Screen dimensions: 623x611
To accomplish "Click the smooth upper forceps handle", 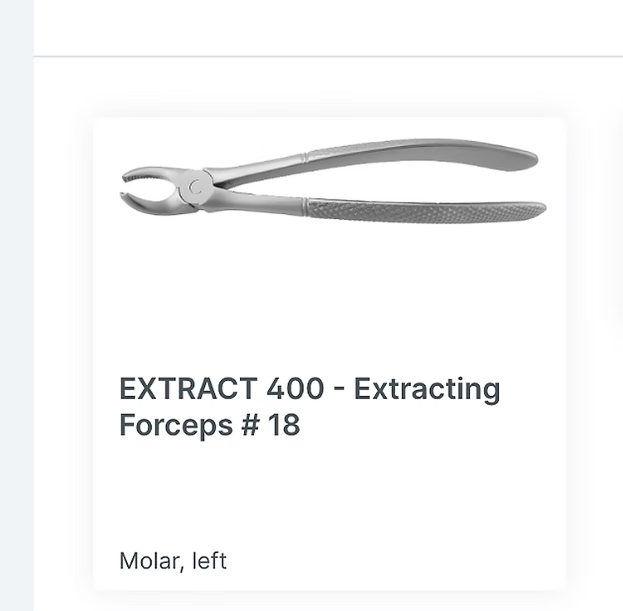I will [x=420, y=156].
